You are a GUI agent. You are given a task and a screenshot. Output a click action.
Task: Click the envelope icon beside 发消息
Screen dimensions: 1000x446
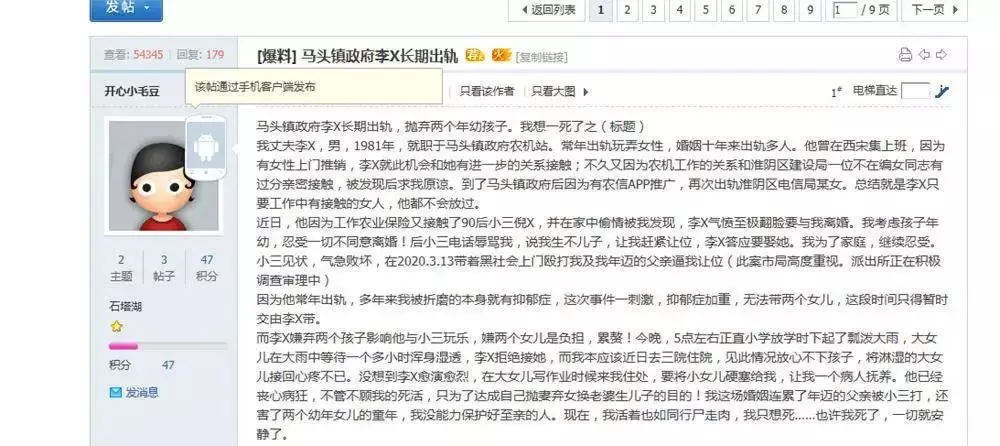(114, 393)
